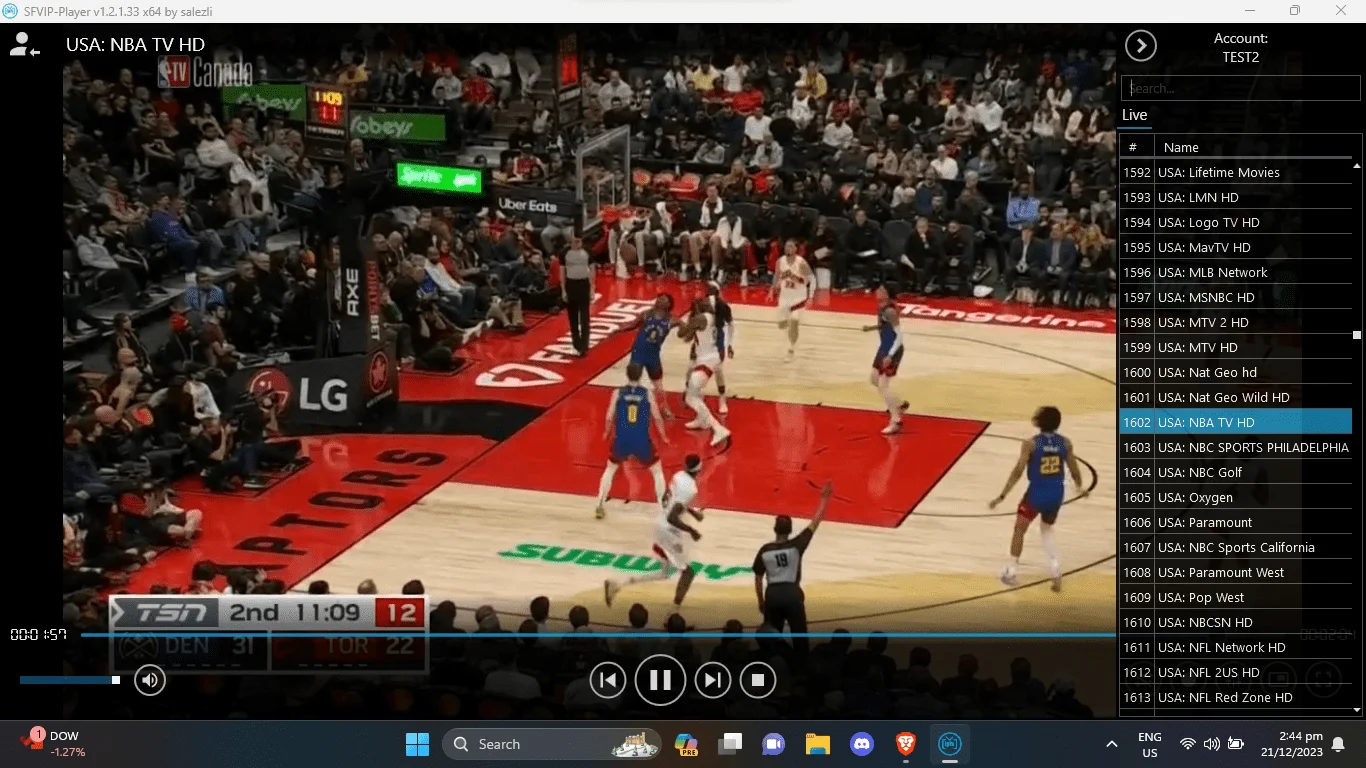Image resolution: width=1366 pixels, height=768 pixels.
Task: Select USA: Nat Geo Wild HD channel
Action: 1236,397
